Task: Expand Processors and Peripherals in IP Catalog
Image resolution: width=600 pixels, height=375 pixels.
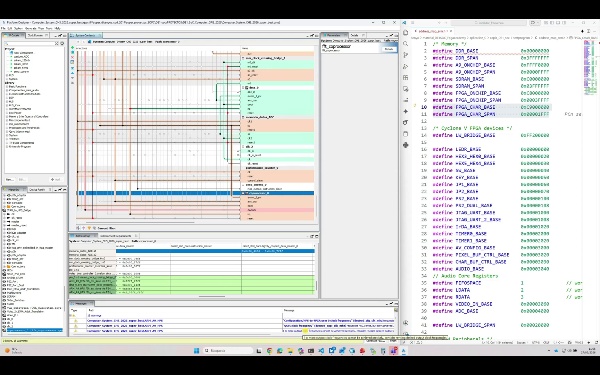Action: 7,127
